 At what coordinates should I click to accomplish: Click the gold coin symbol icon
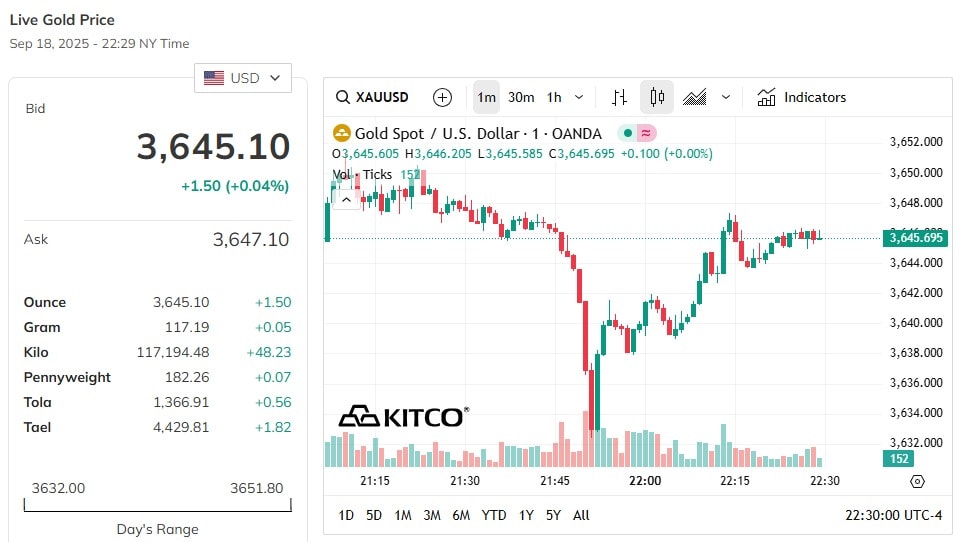[341, 133]
